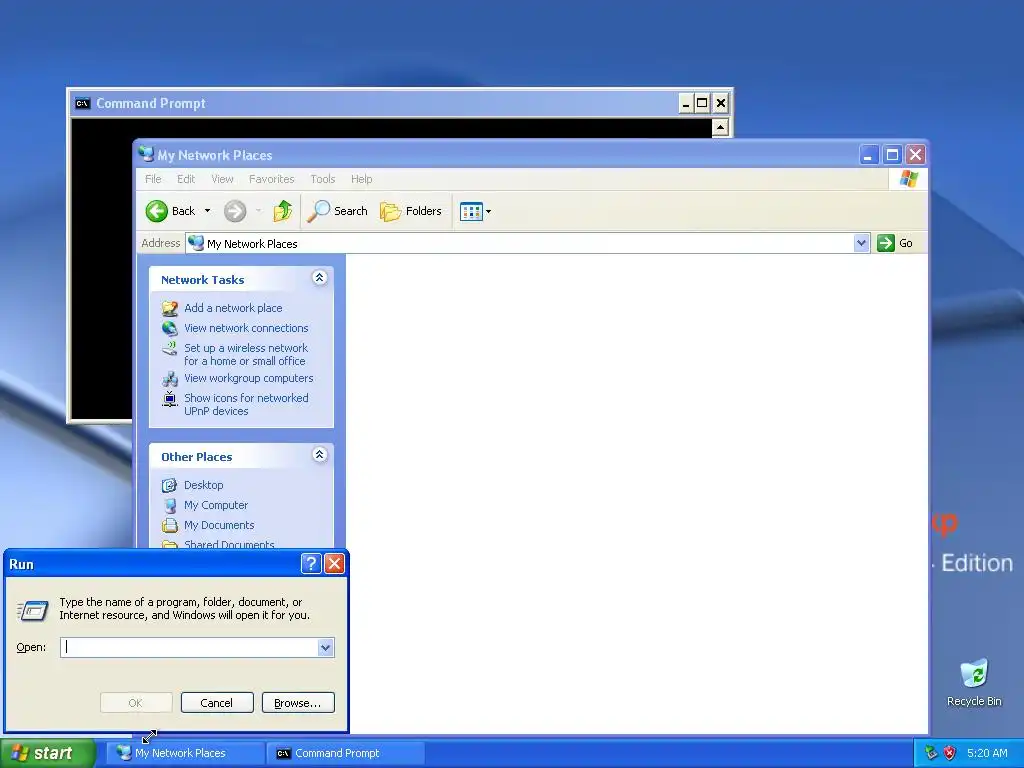Open the File menu

[153, 179]
